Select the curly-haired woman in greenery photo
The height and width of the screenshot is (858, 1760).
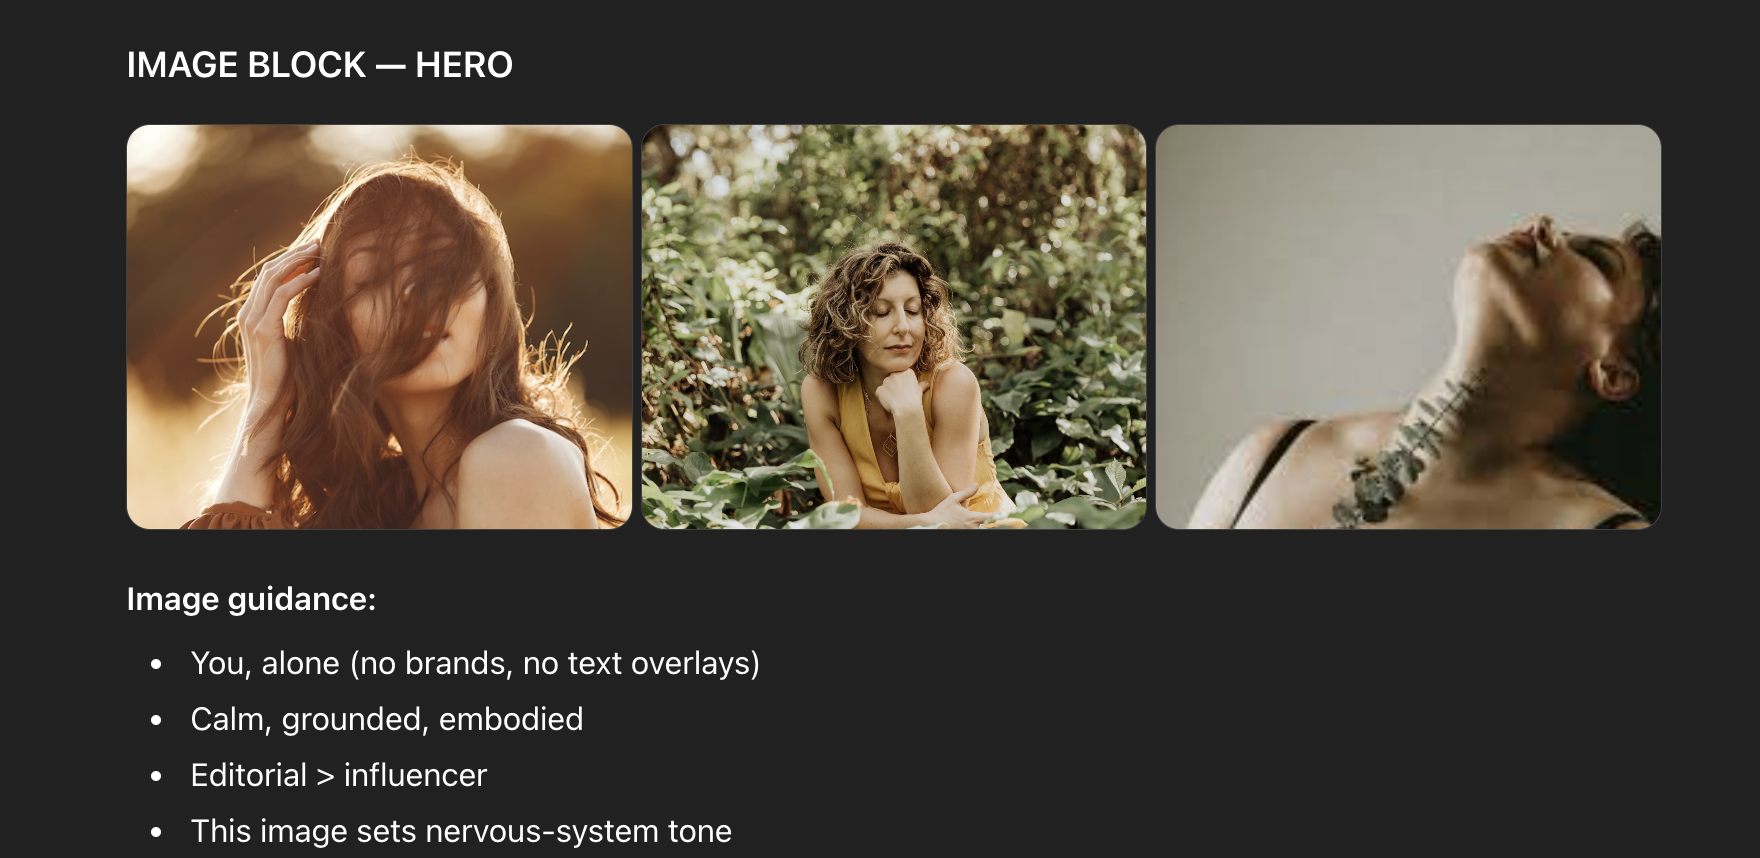click(894, 327)
